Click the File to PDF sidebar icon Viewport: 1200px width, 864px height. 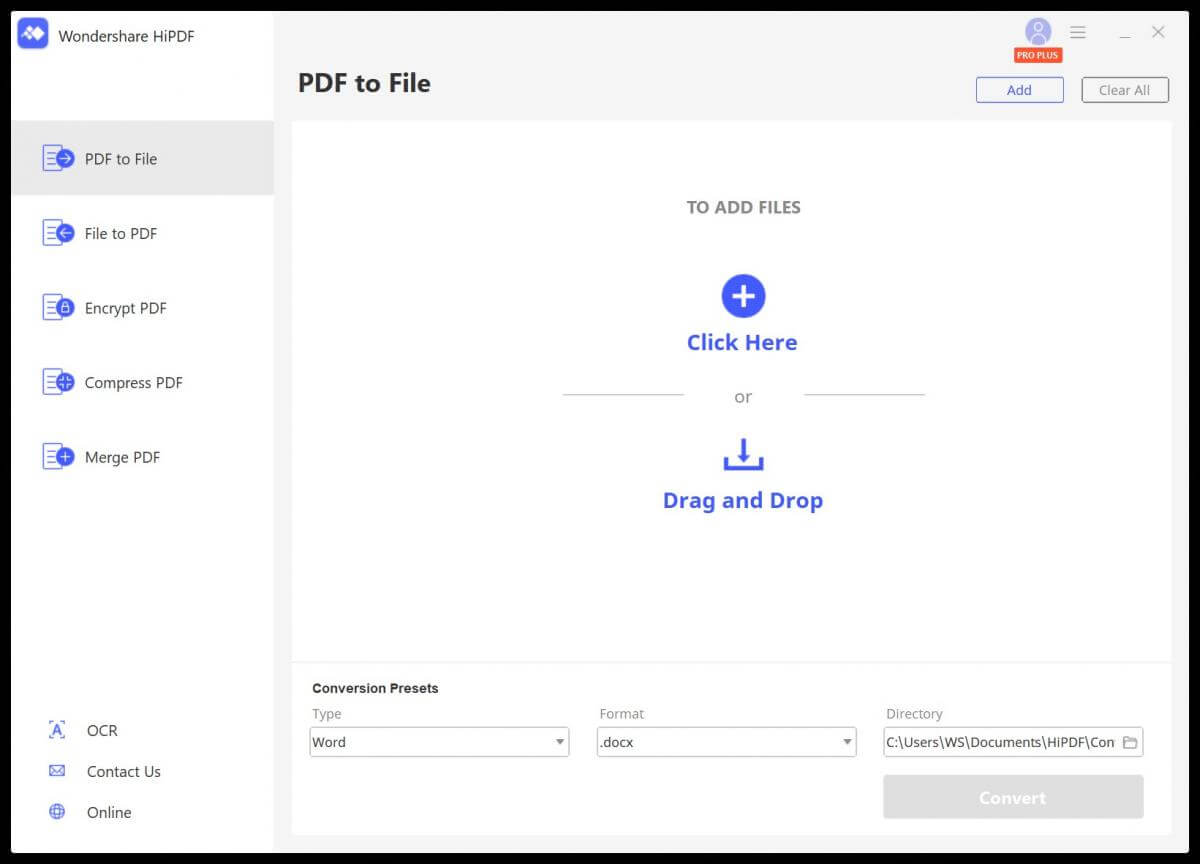coord(58,233)
